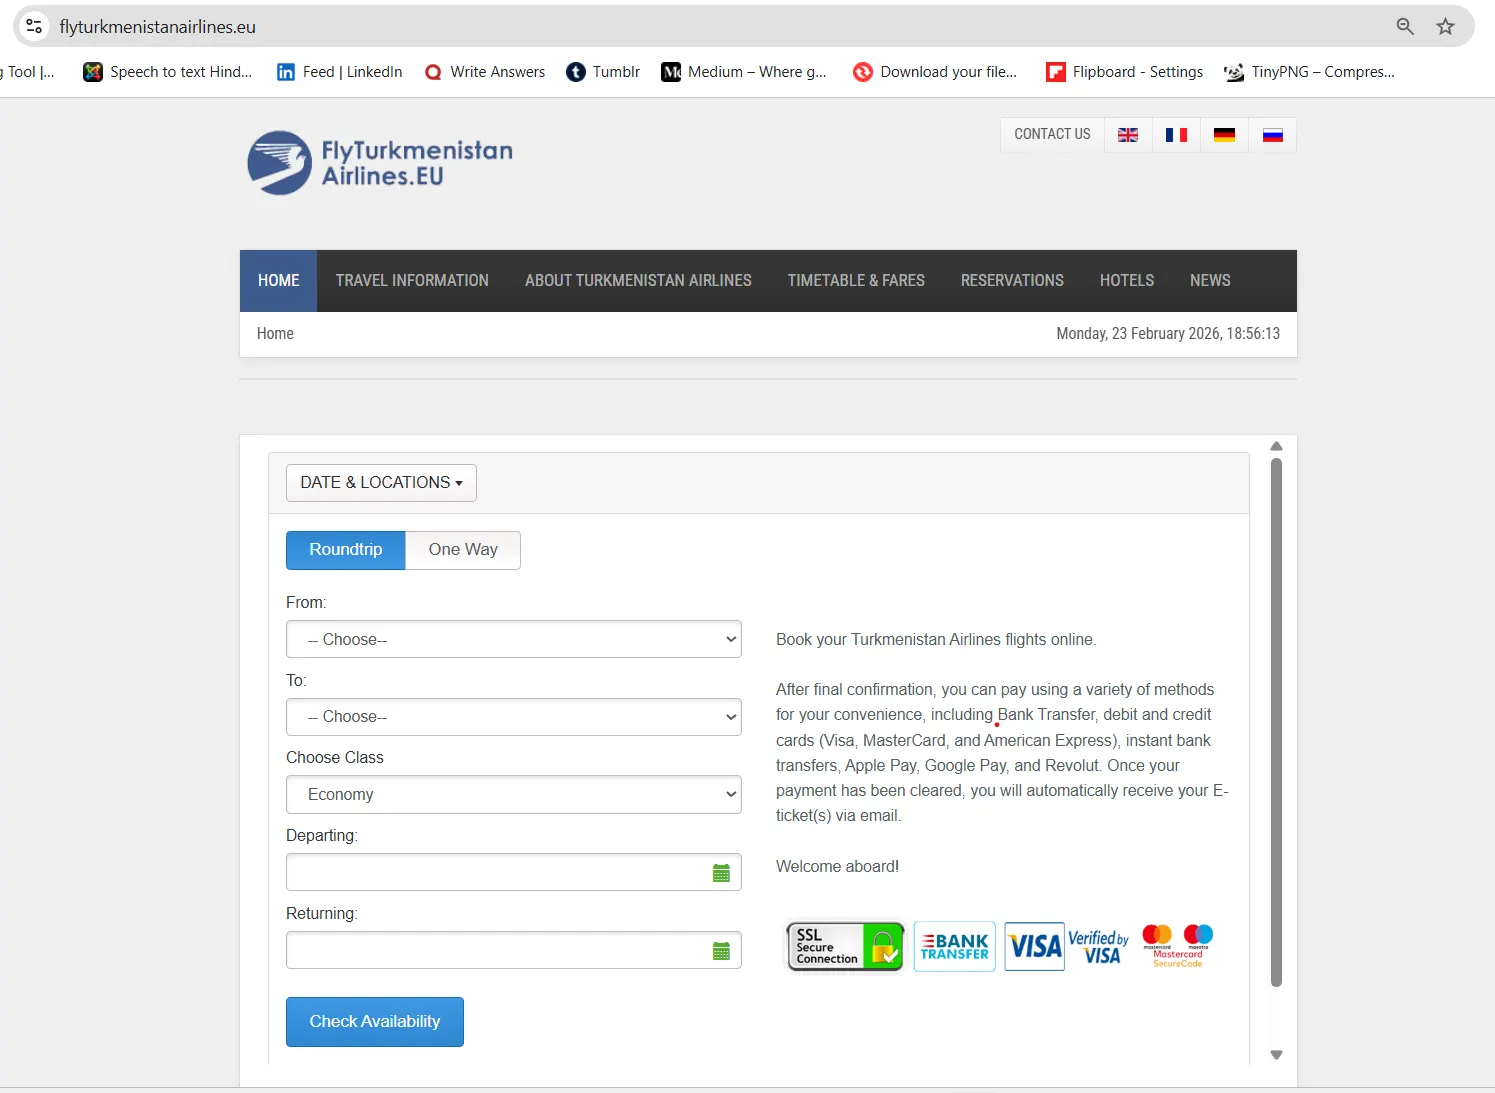
Task: Open the From airport dropdown
Action: point(513,640)
